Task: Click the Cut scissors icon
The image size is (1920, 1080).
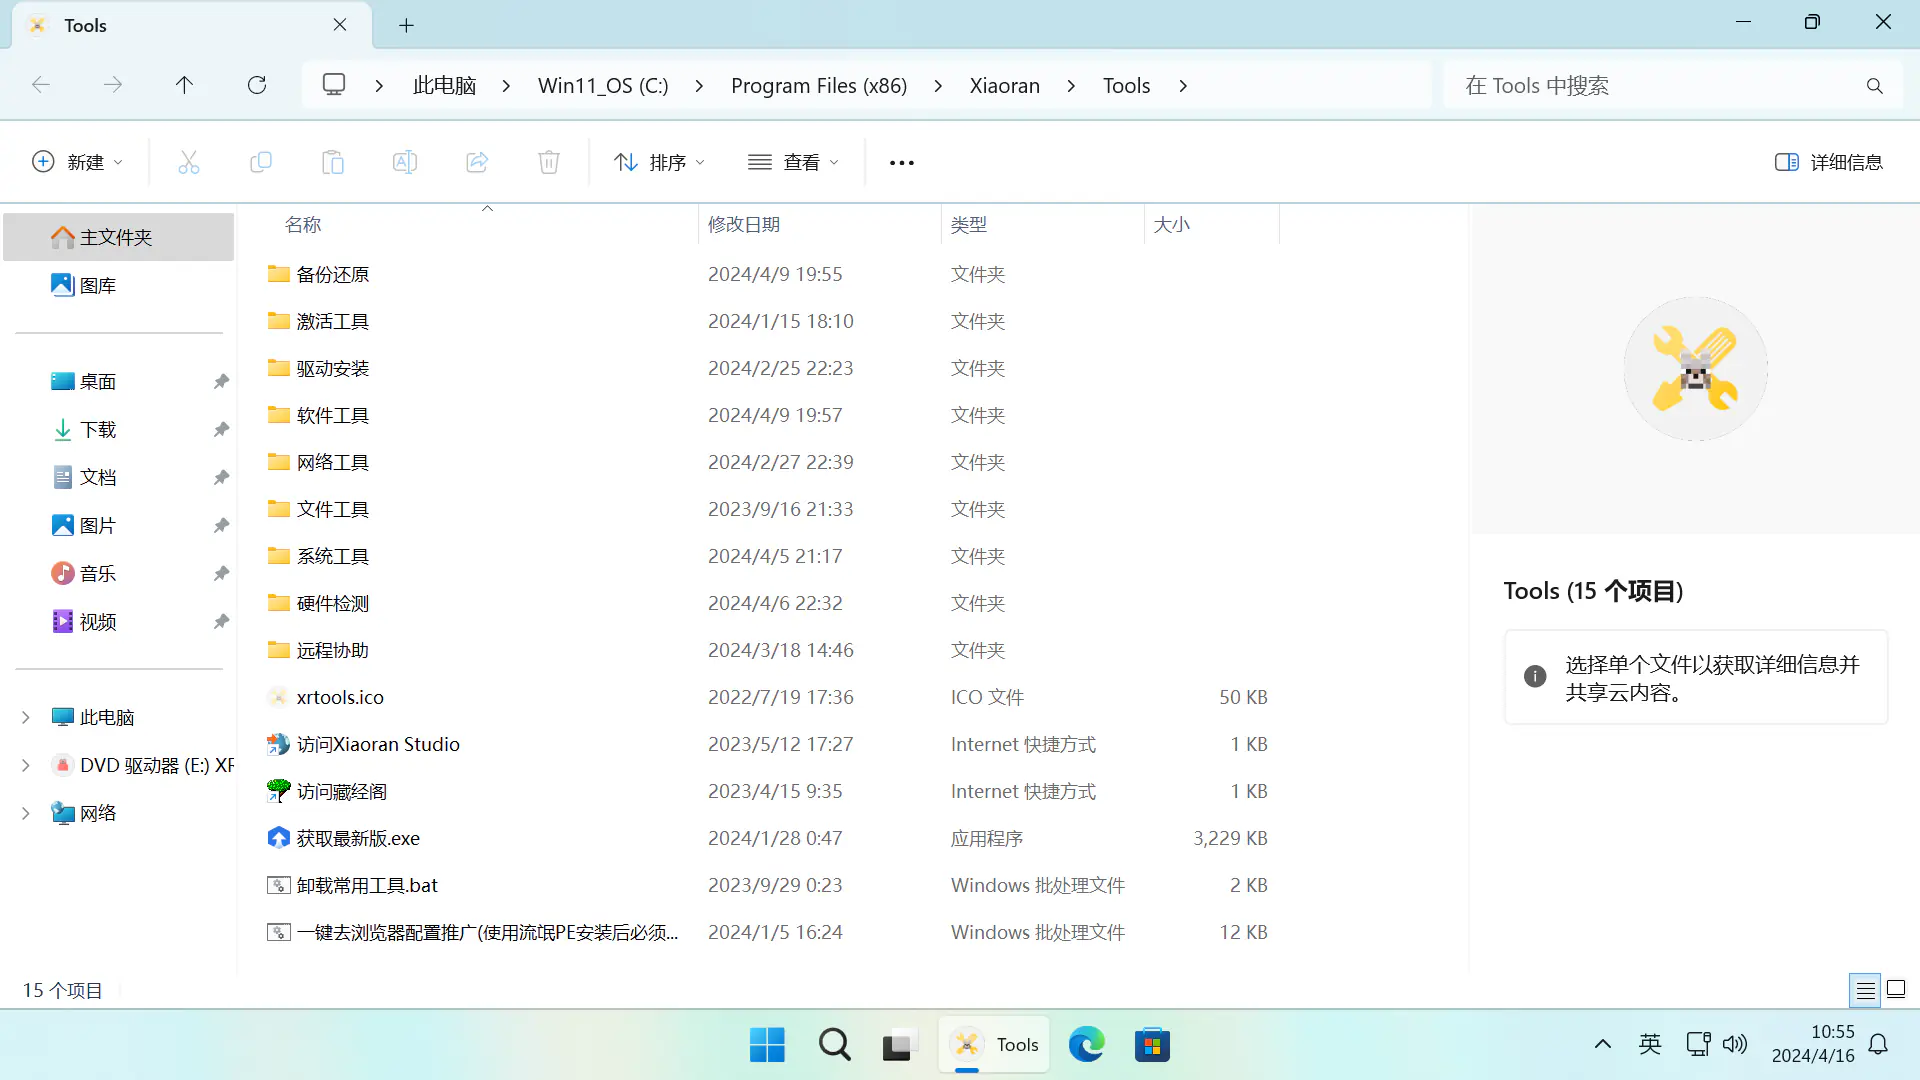Action: (x=189, y=162)
